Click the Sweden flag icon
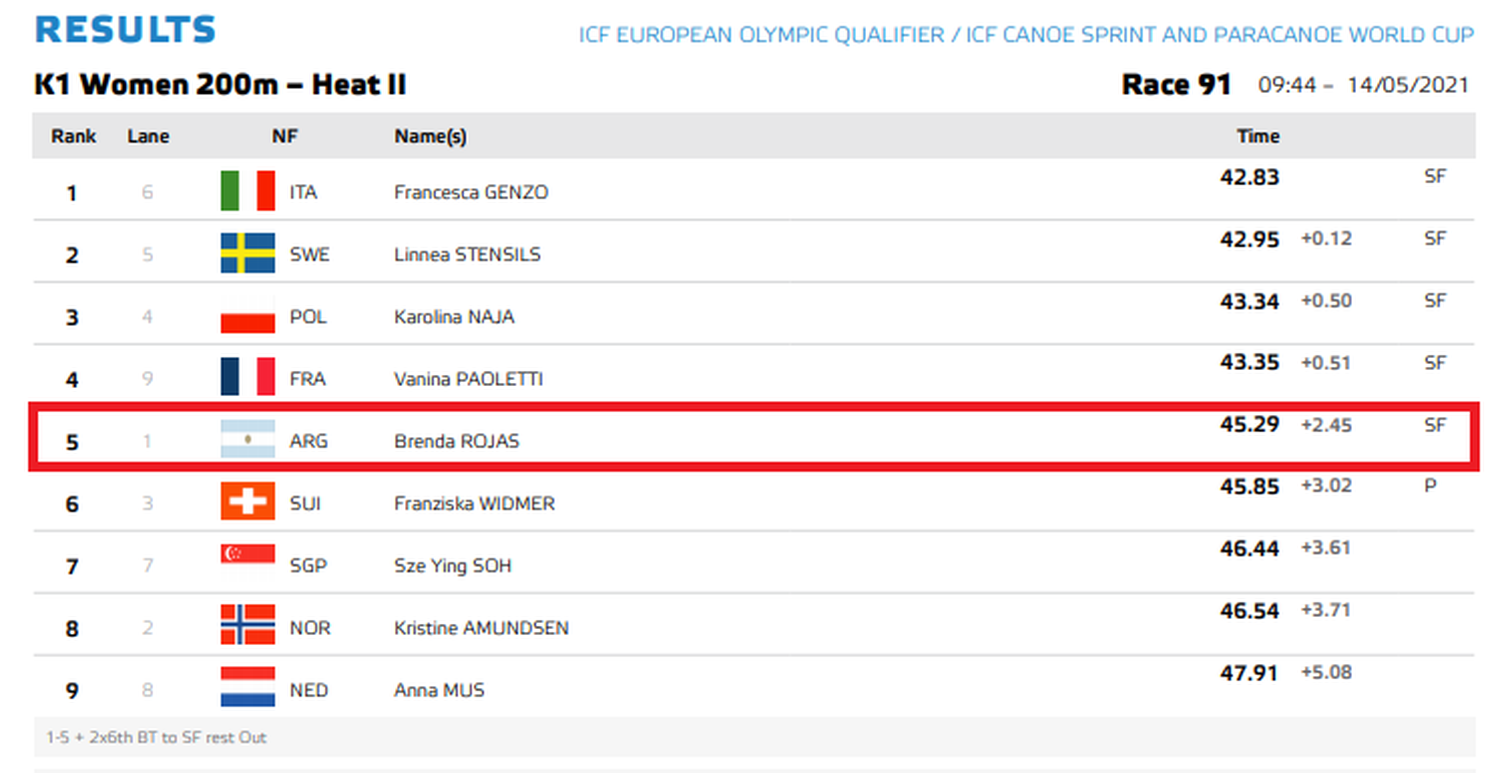Screen dimensions: 1500x773 tap(247, 253)
